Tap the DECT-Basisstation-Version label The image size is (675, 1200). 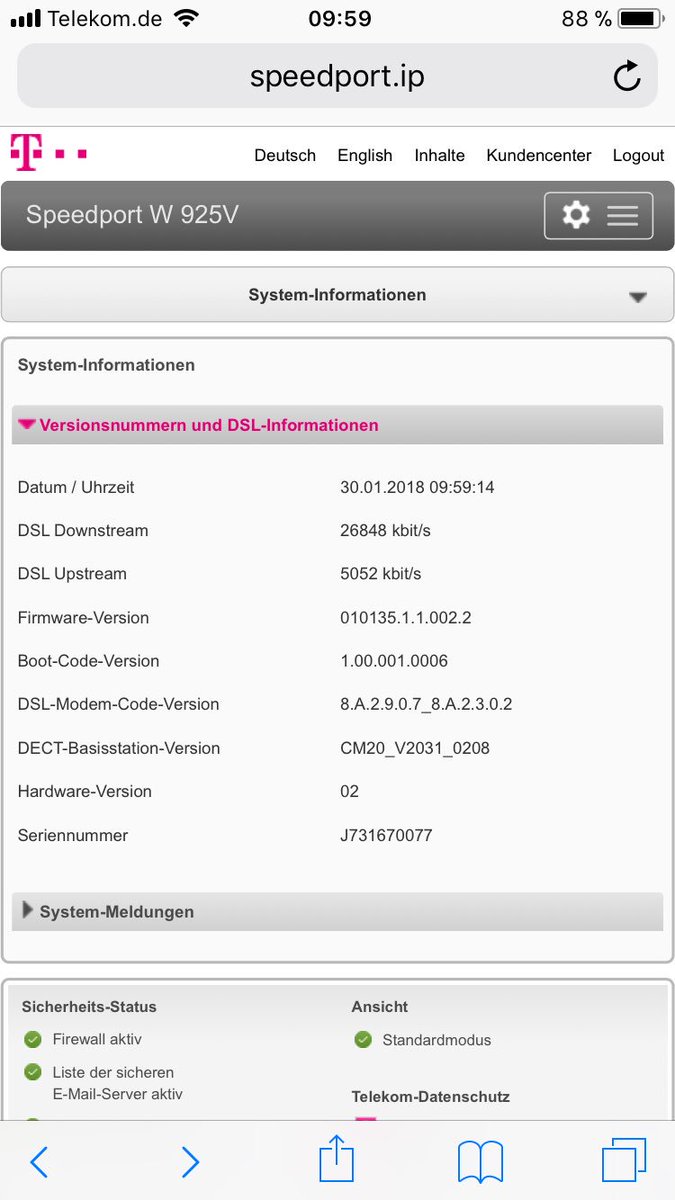pyautogui.click(x=119, y=748)
